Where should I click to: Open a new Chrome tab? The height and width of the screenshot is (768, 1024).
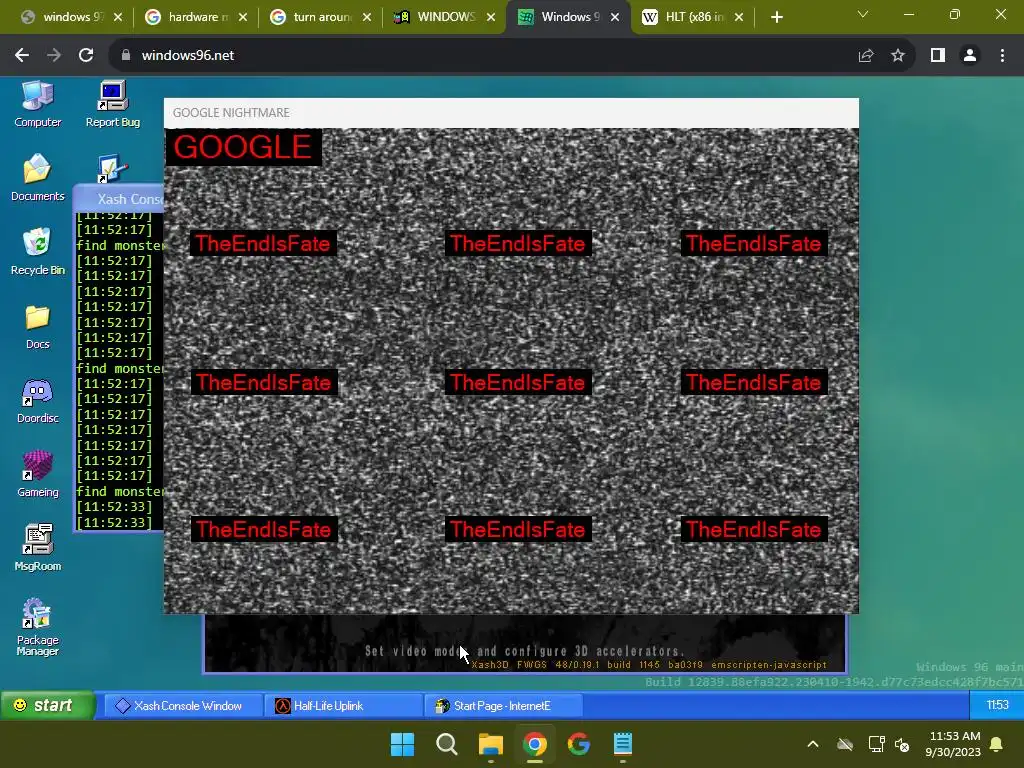coord(776,17)
